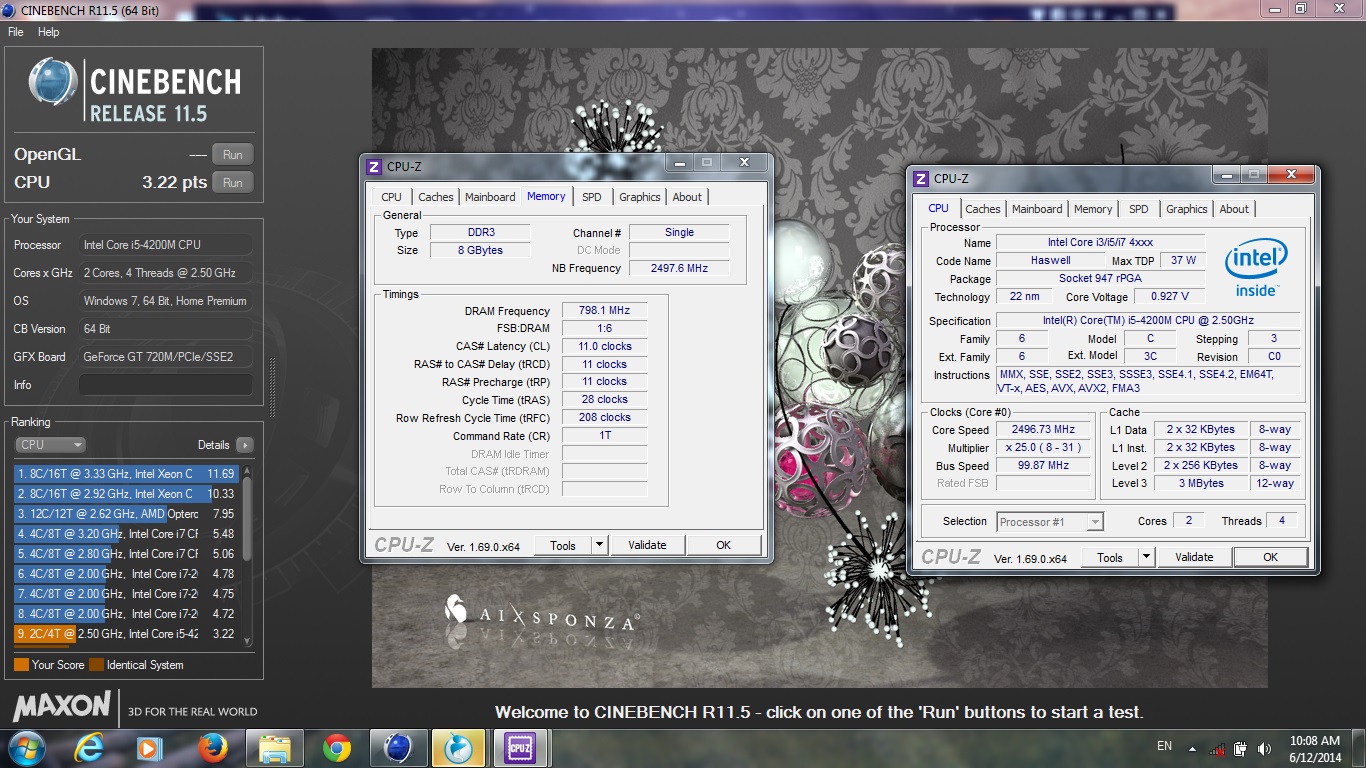Show hidden tray icons arrow
This screenshot has height=768, width=1366.
(x=1191, y=748)
